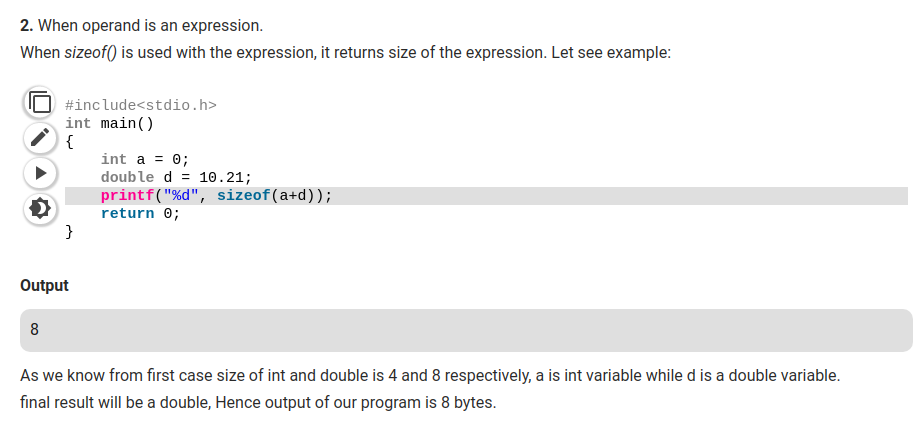
Task: Click the 'int main()' code line
Action: (109, 124)
